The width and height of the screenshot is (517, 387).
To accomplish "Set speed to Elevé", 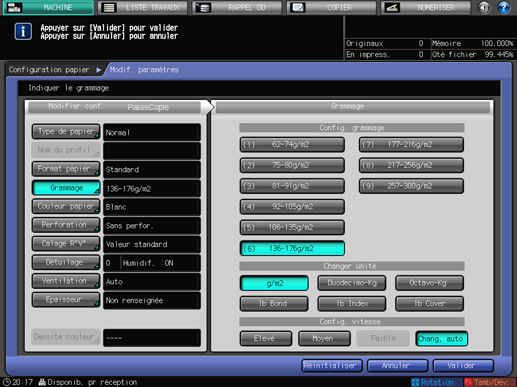I will point(266,338).
